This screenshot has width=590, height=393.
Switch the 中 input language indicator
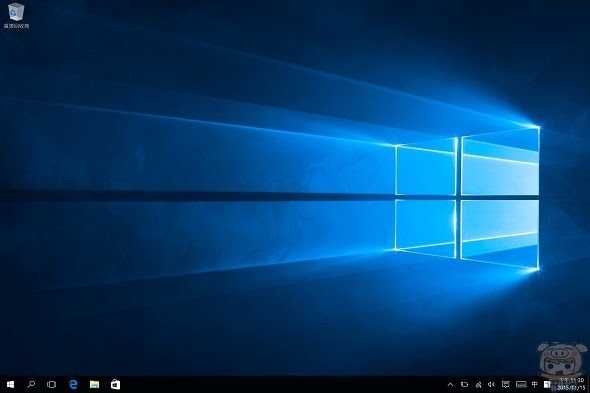[x=535, y=384]
